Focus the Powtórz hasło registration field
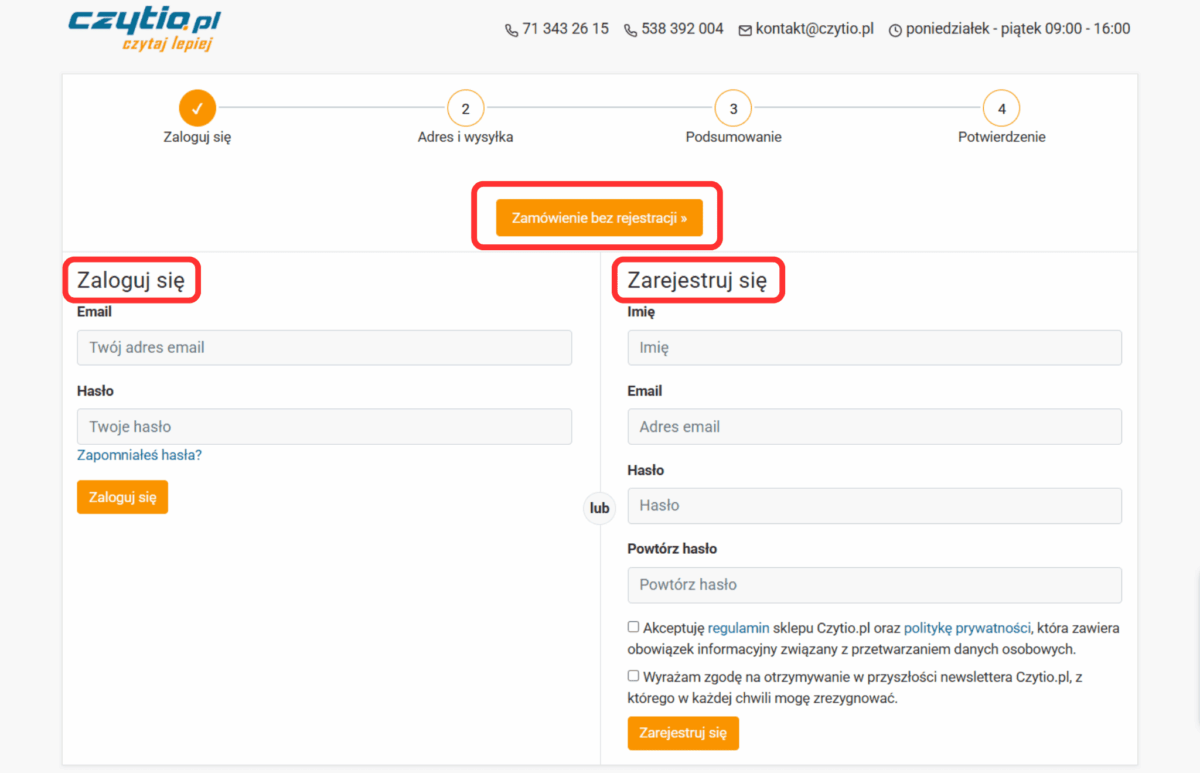Image resolution: width=1200 pixels, height=773 pixels. tap(874, 585)
